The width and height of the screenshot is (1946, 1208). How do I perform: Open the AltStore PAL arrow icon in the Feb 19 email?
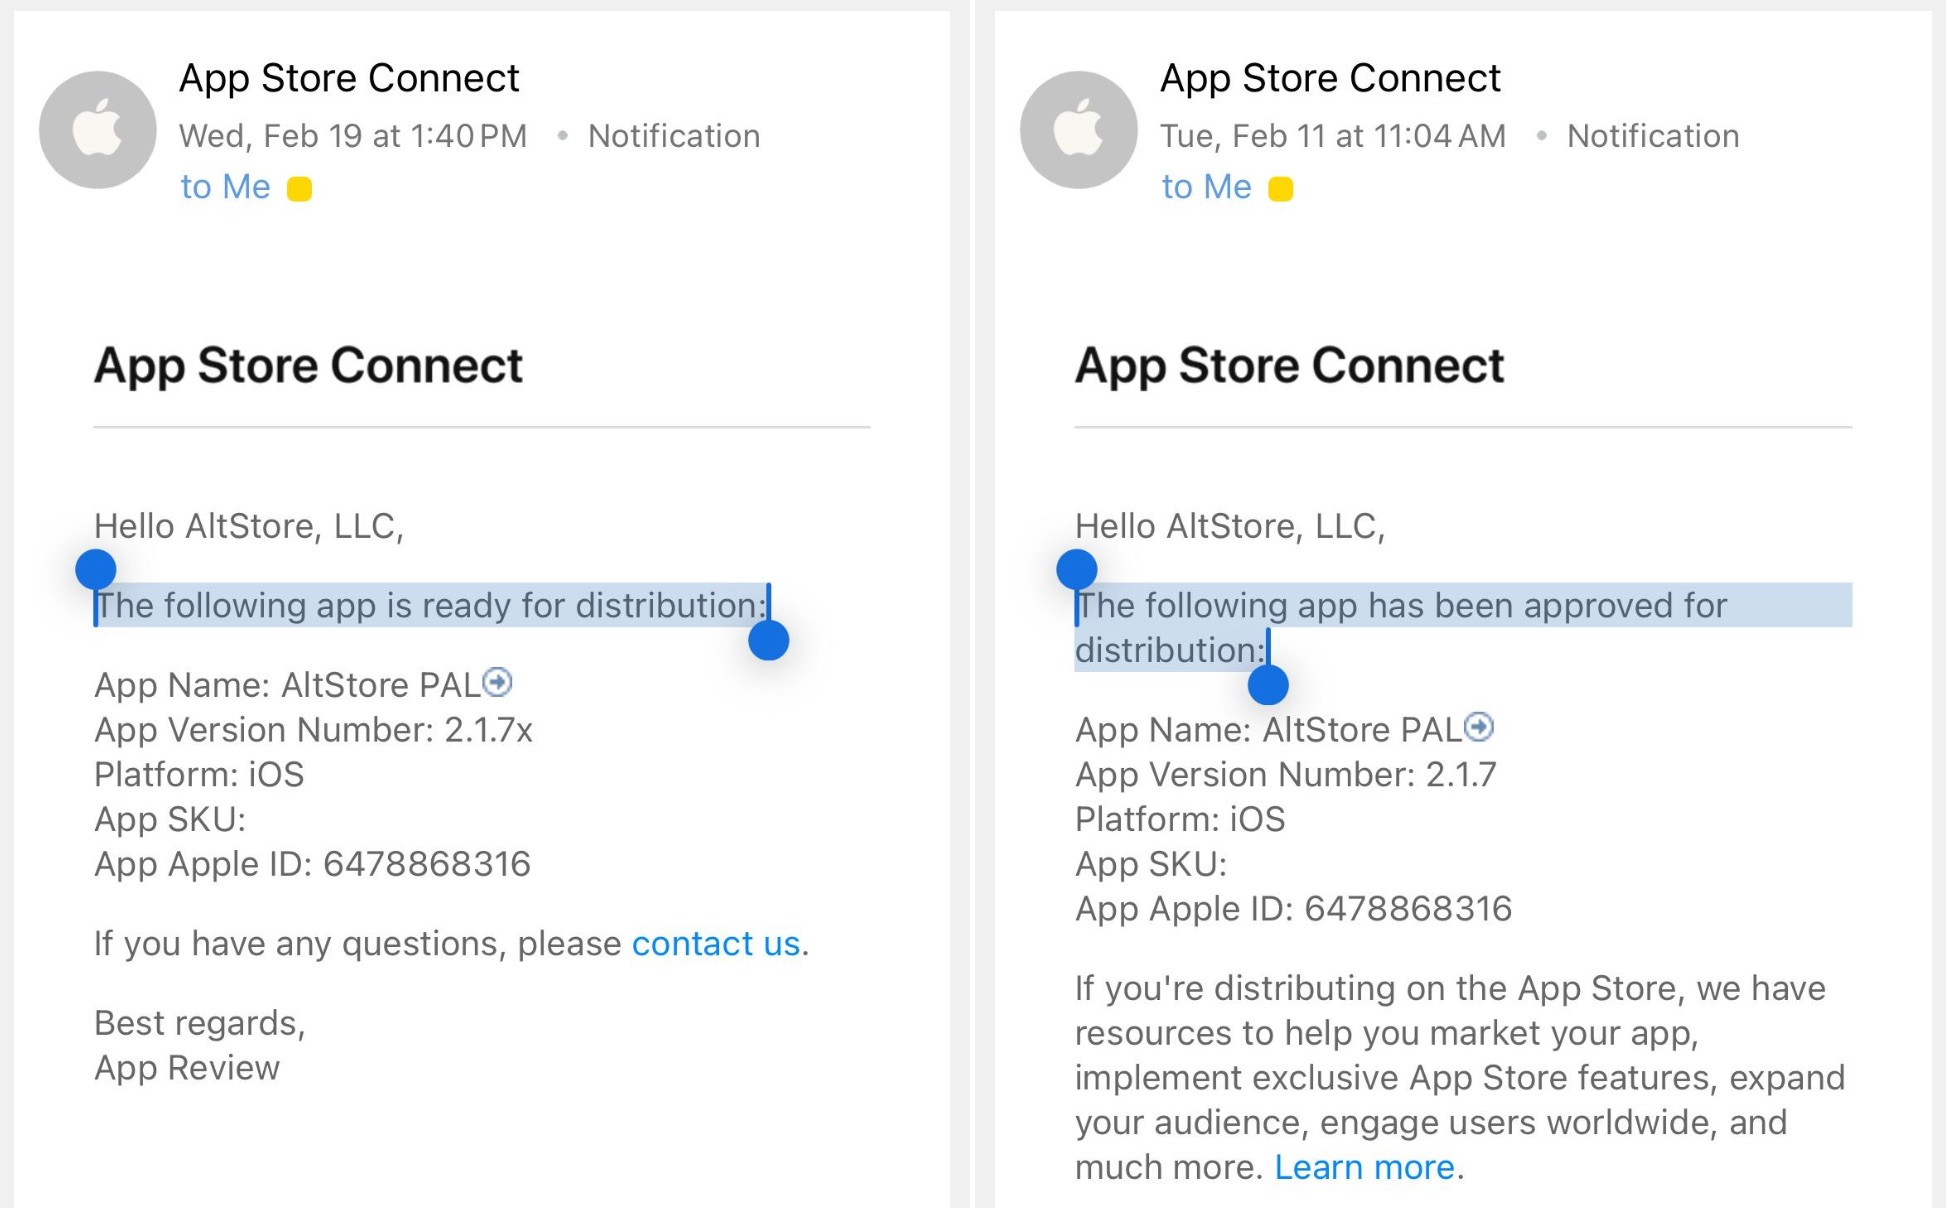click(x=497, y=682)
